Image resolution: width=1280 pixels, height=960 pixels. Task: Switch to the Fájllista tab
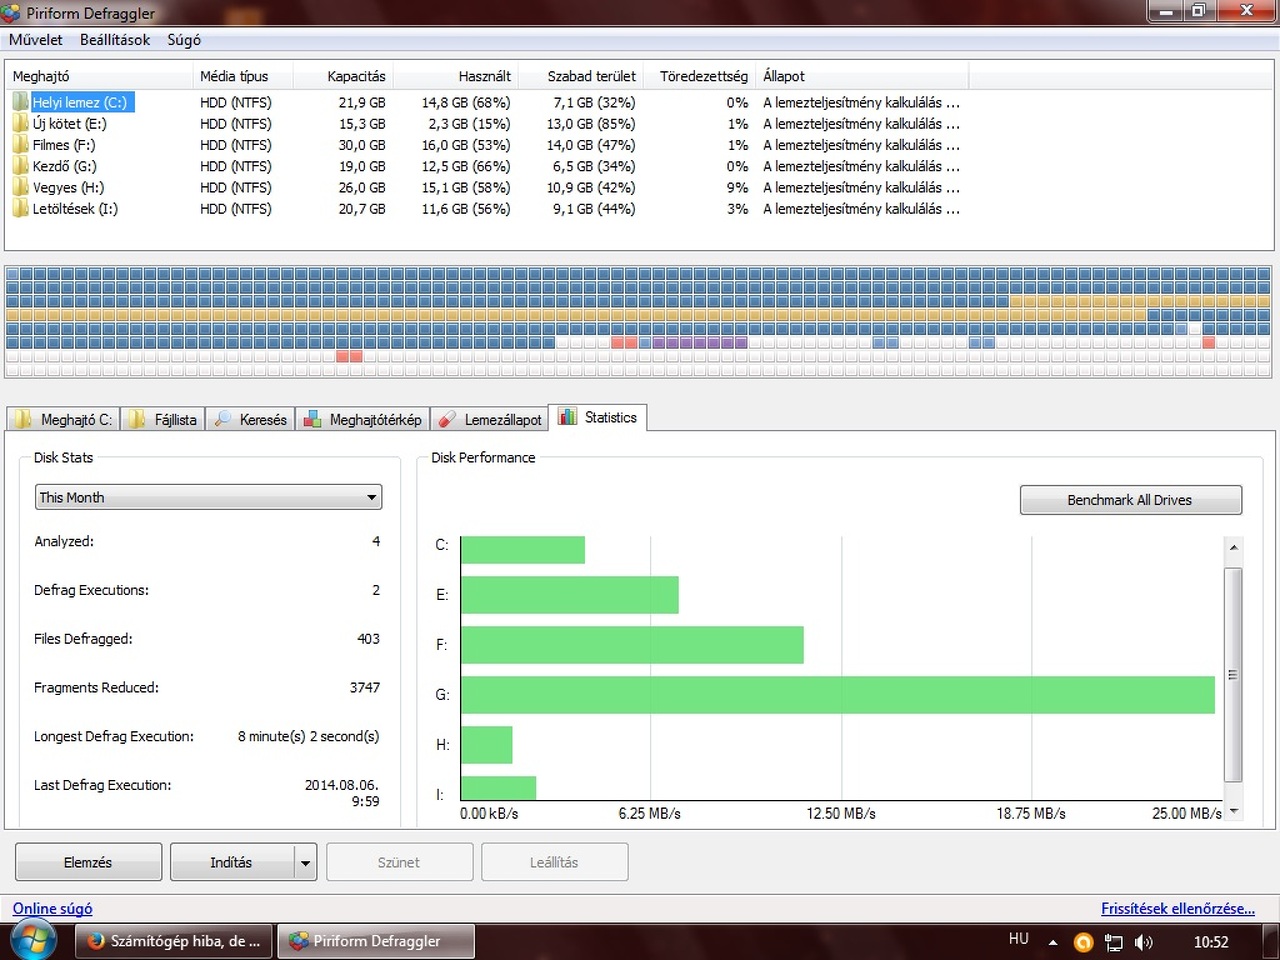(x=163, y=420)
